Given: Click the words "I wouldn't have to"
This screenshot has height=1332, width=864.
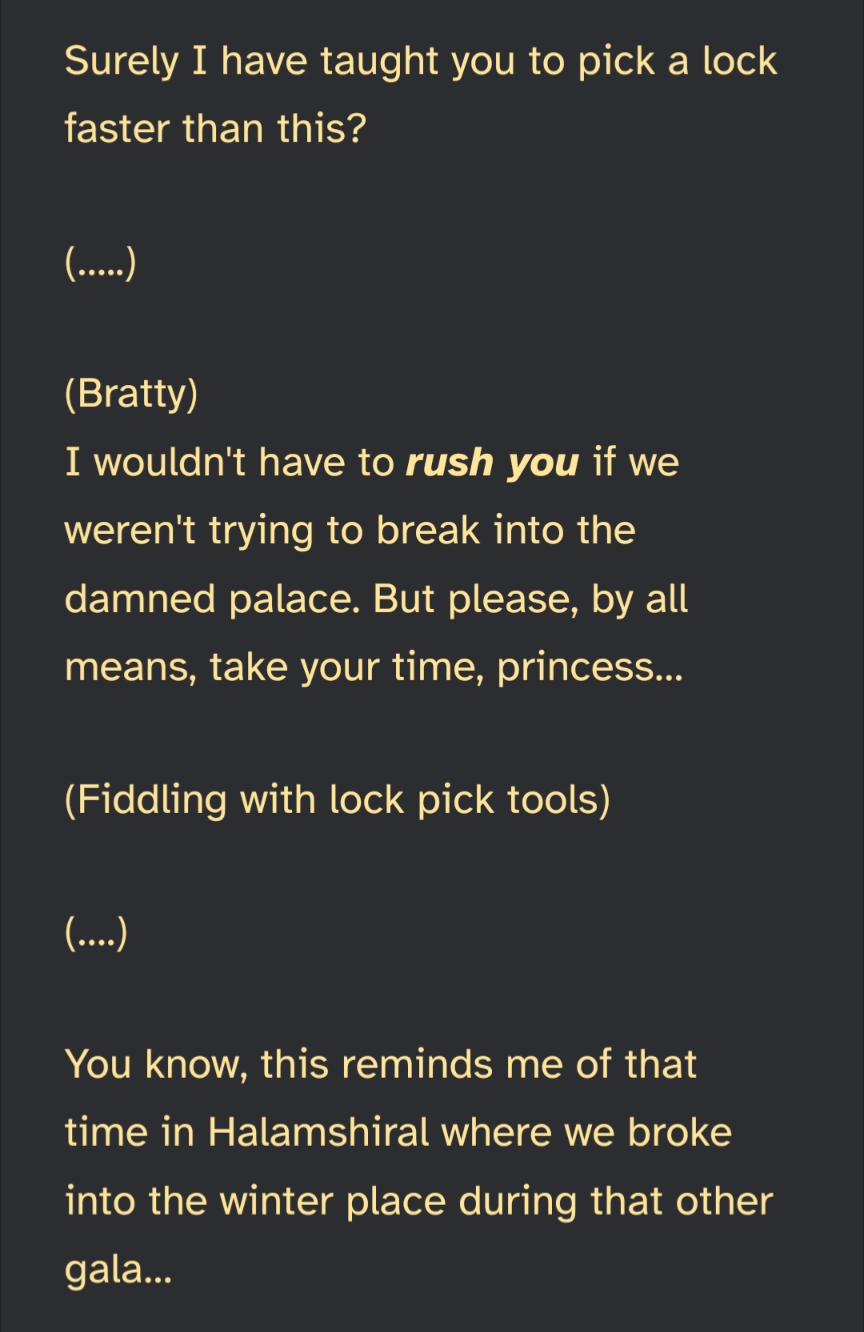Looking at the screenshot, I should (230, 464).
